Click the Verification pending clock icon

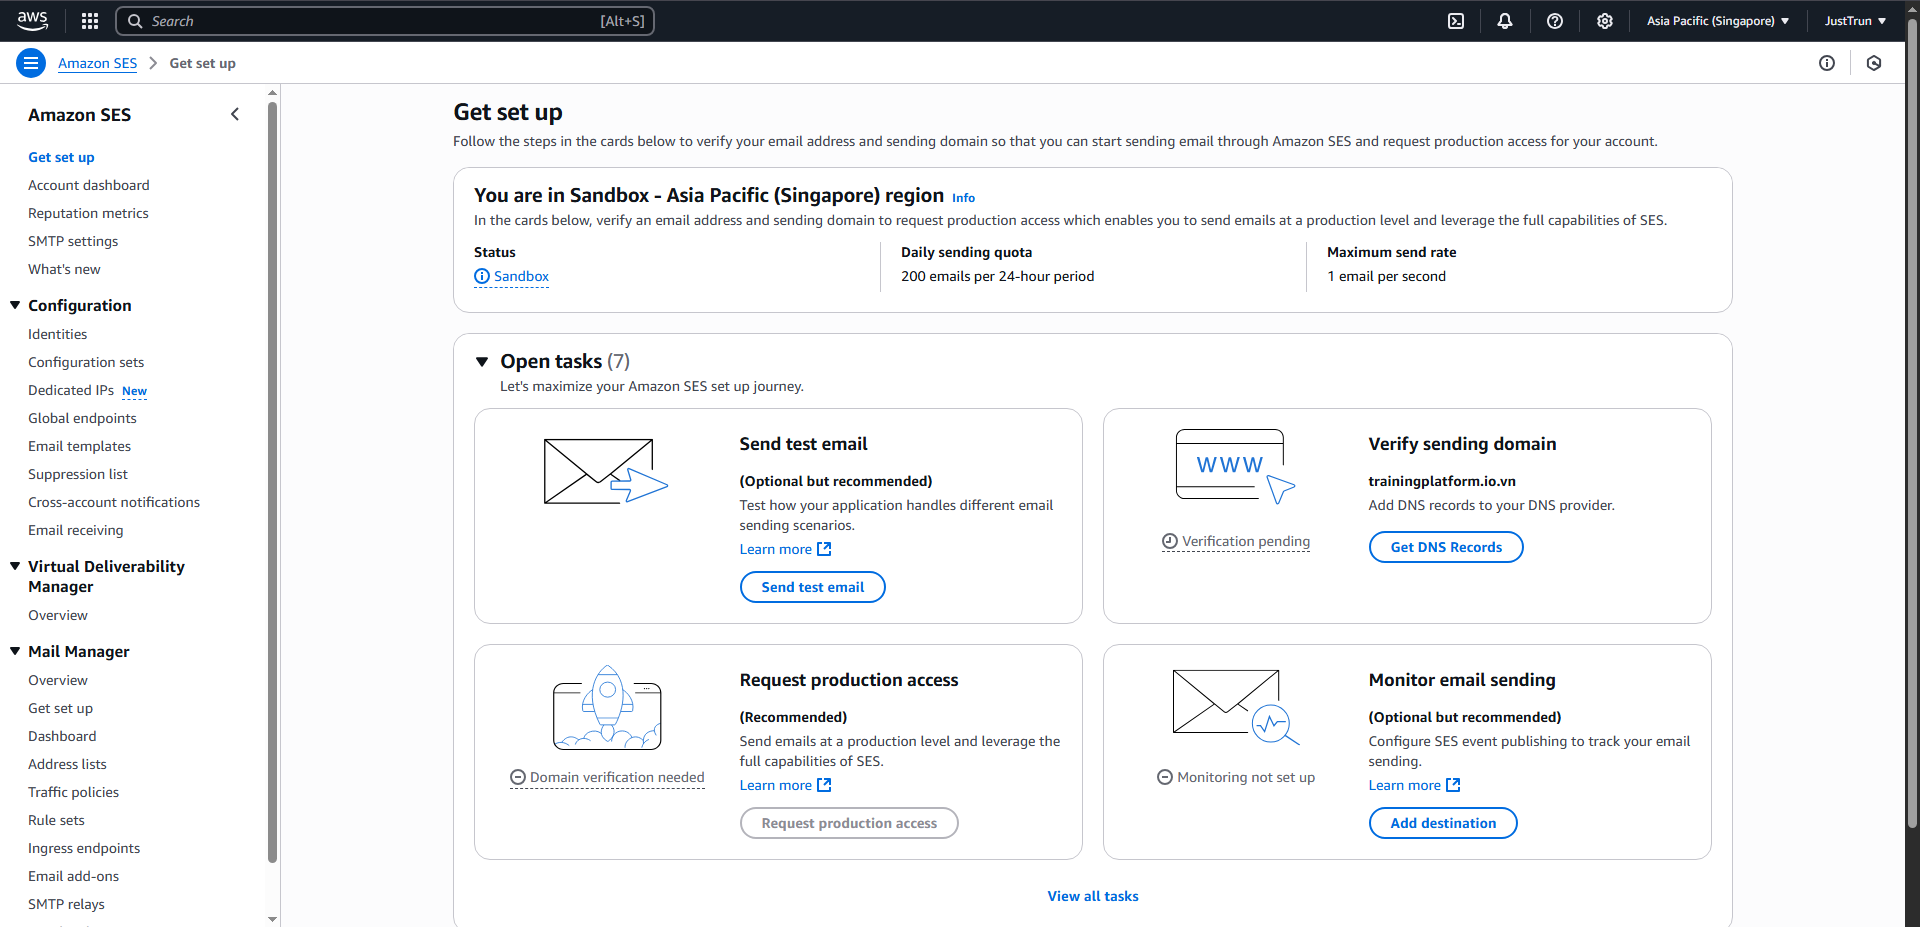1170,541
